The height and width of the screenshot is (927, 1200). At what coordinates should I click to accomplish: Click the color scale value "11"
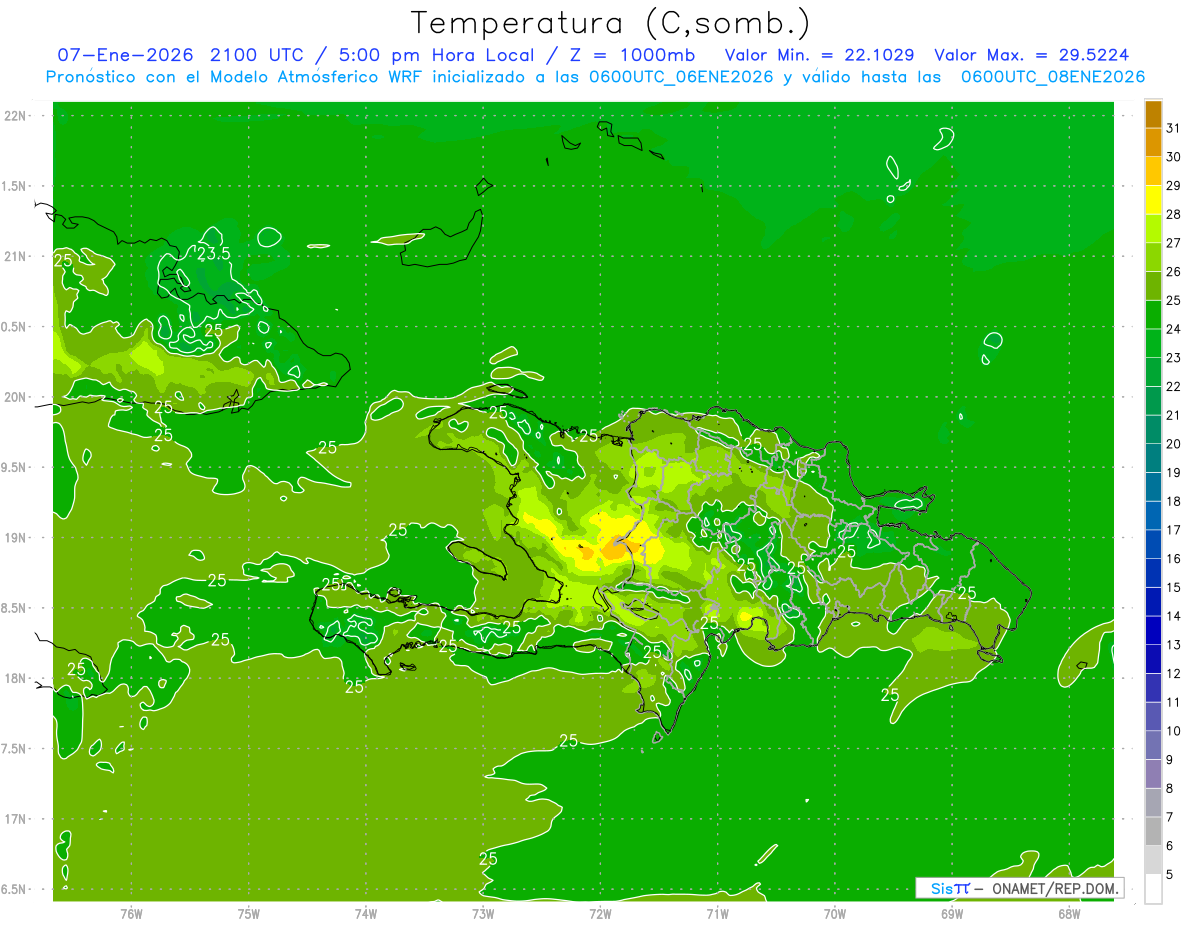(1174, 702)
